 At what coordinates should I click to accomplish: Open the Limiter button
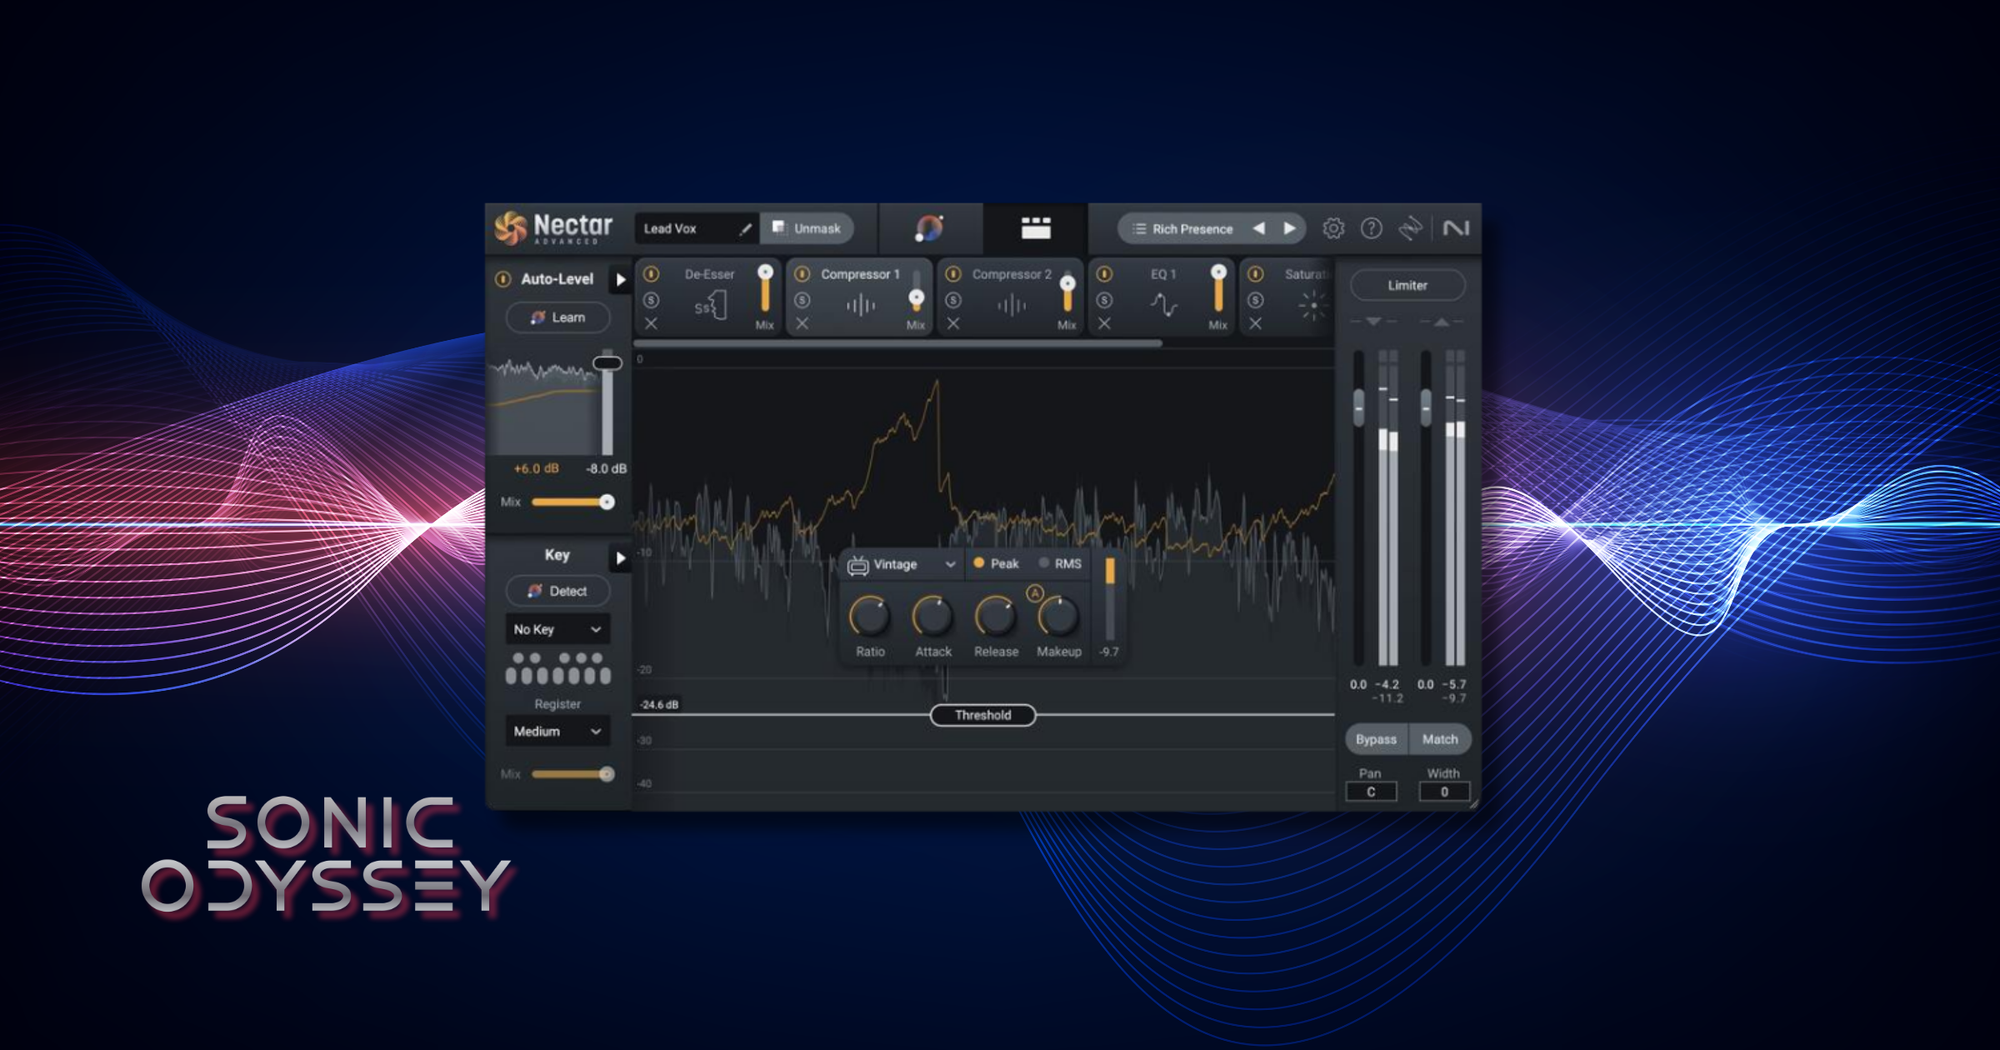[1407, 286]
